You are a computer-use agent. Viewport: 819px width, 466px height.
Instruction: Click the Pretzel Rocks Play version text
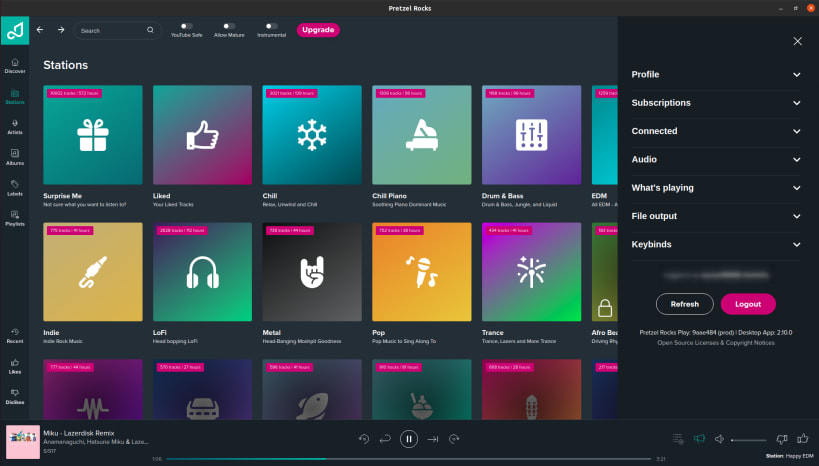coord(716,332)
